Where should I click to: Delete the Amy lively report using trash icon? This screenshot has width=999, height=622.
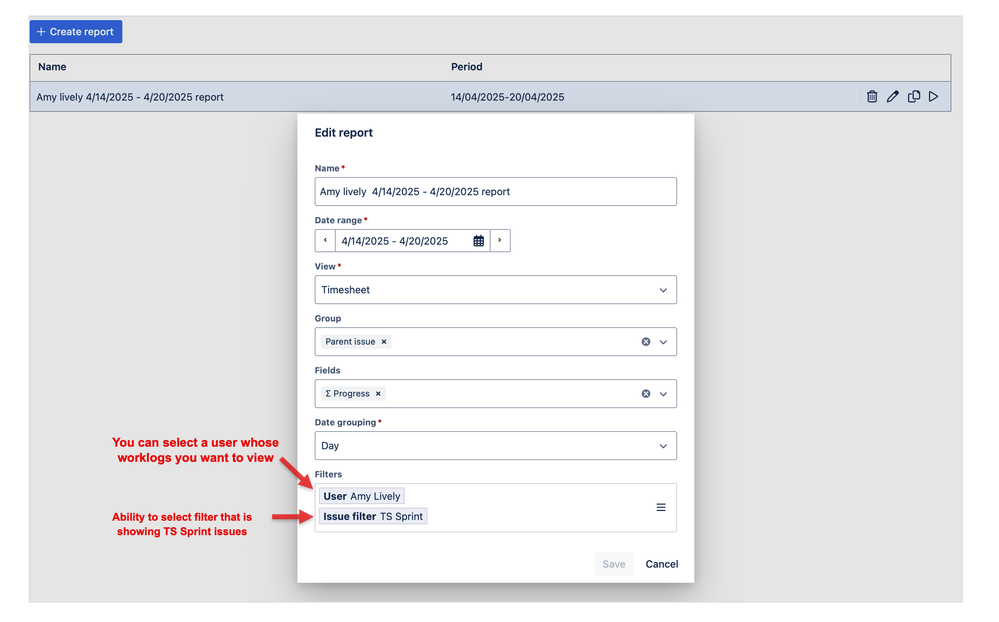pos(872,96)
